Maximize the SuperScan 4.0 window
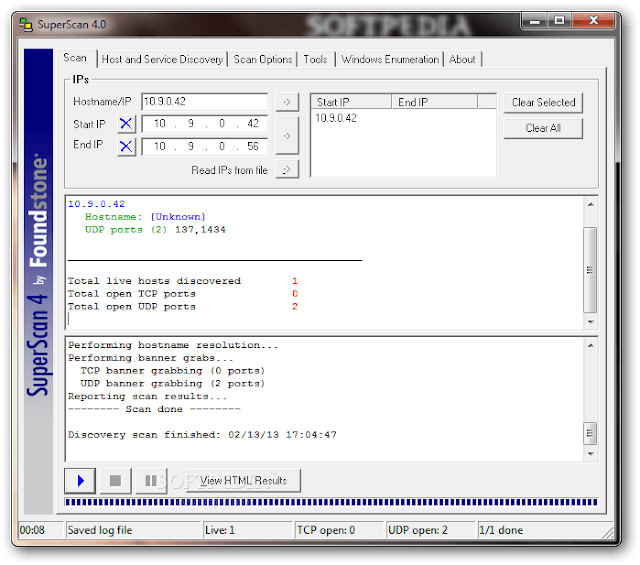The image size is (640, 565). coord(560,21)
